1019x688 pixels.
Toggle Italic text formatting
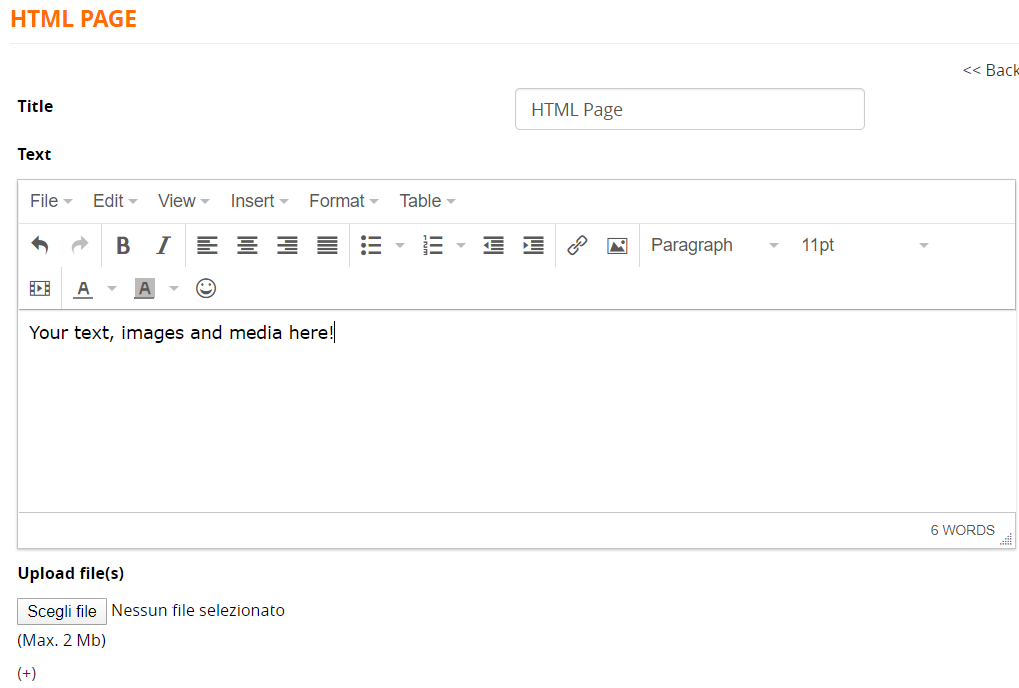[x=163, y=245]
